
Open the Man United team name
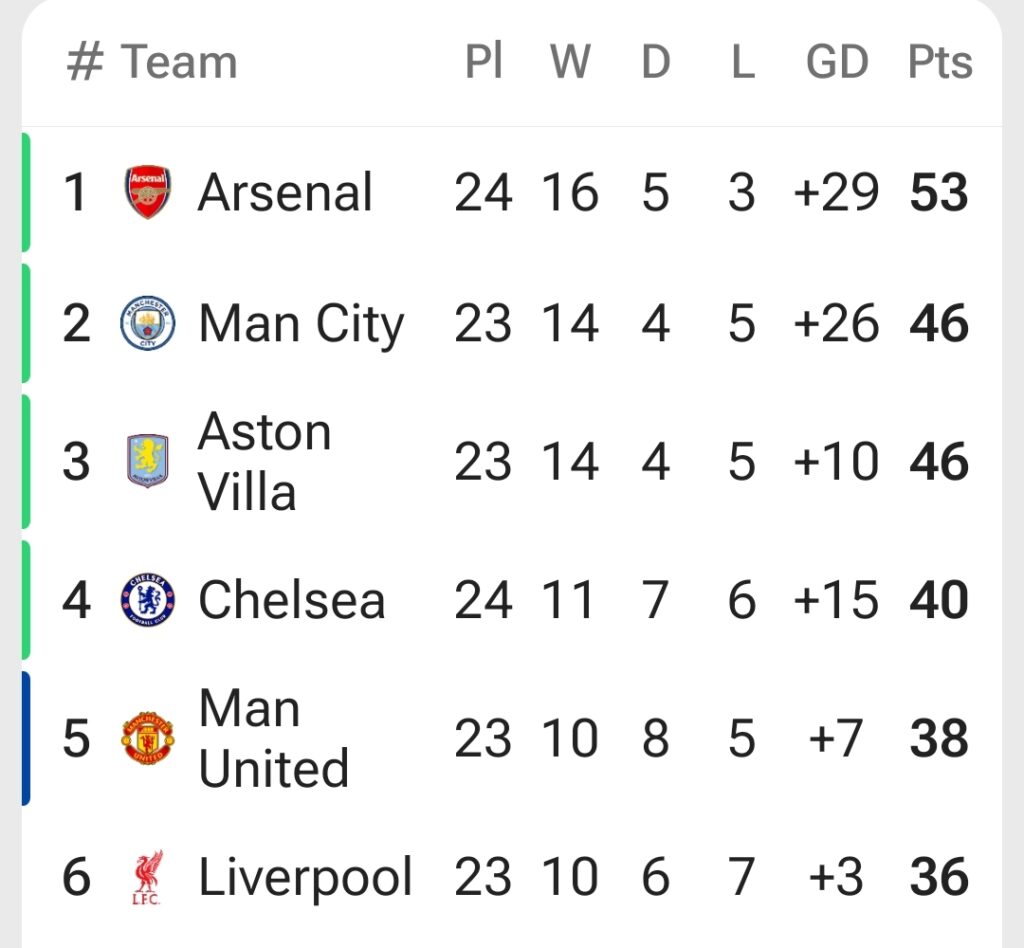click(x=273, y=738)
